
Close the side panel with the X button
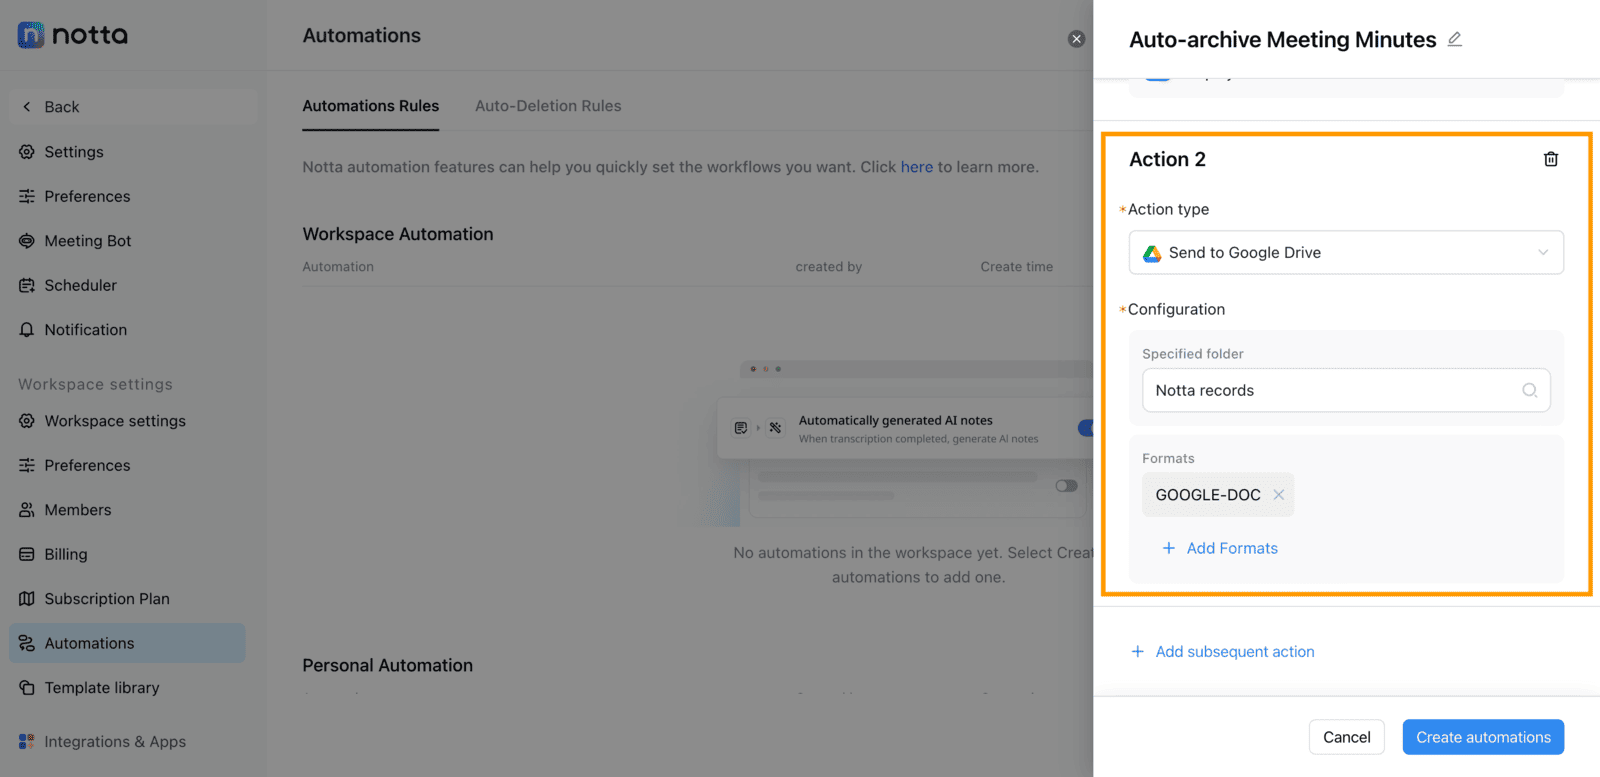click(1076, 39)
